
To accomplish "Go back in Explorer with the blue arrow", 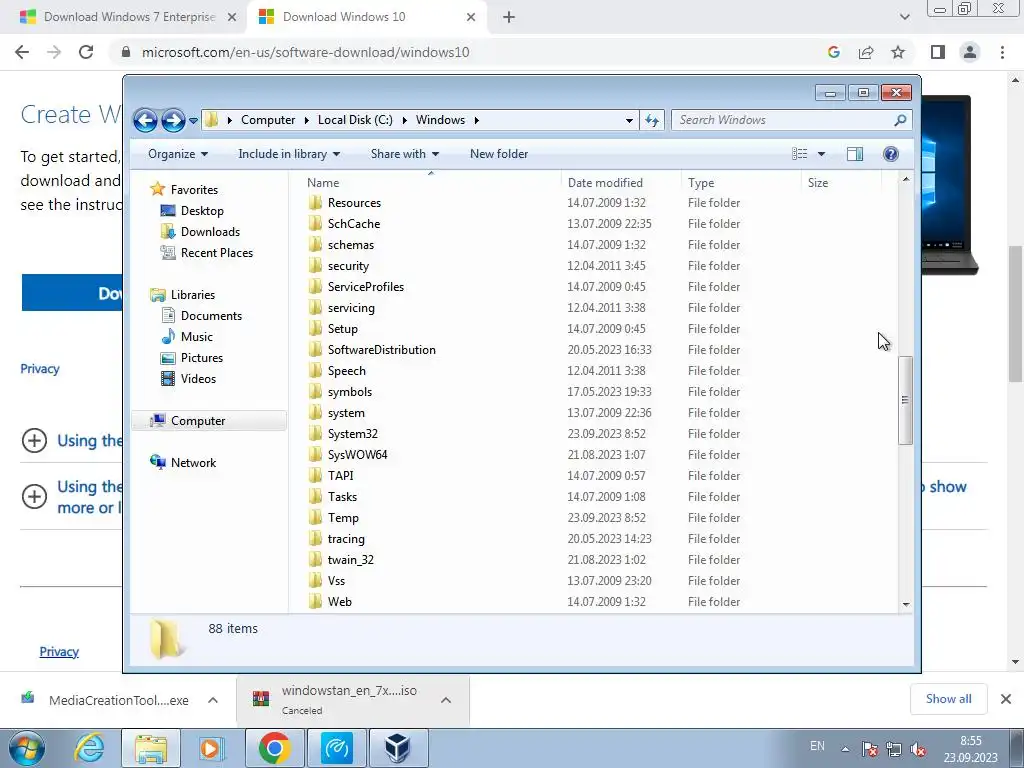I will 145,120.
